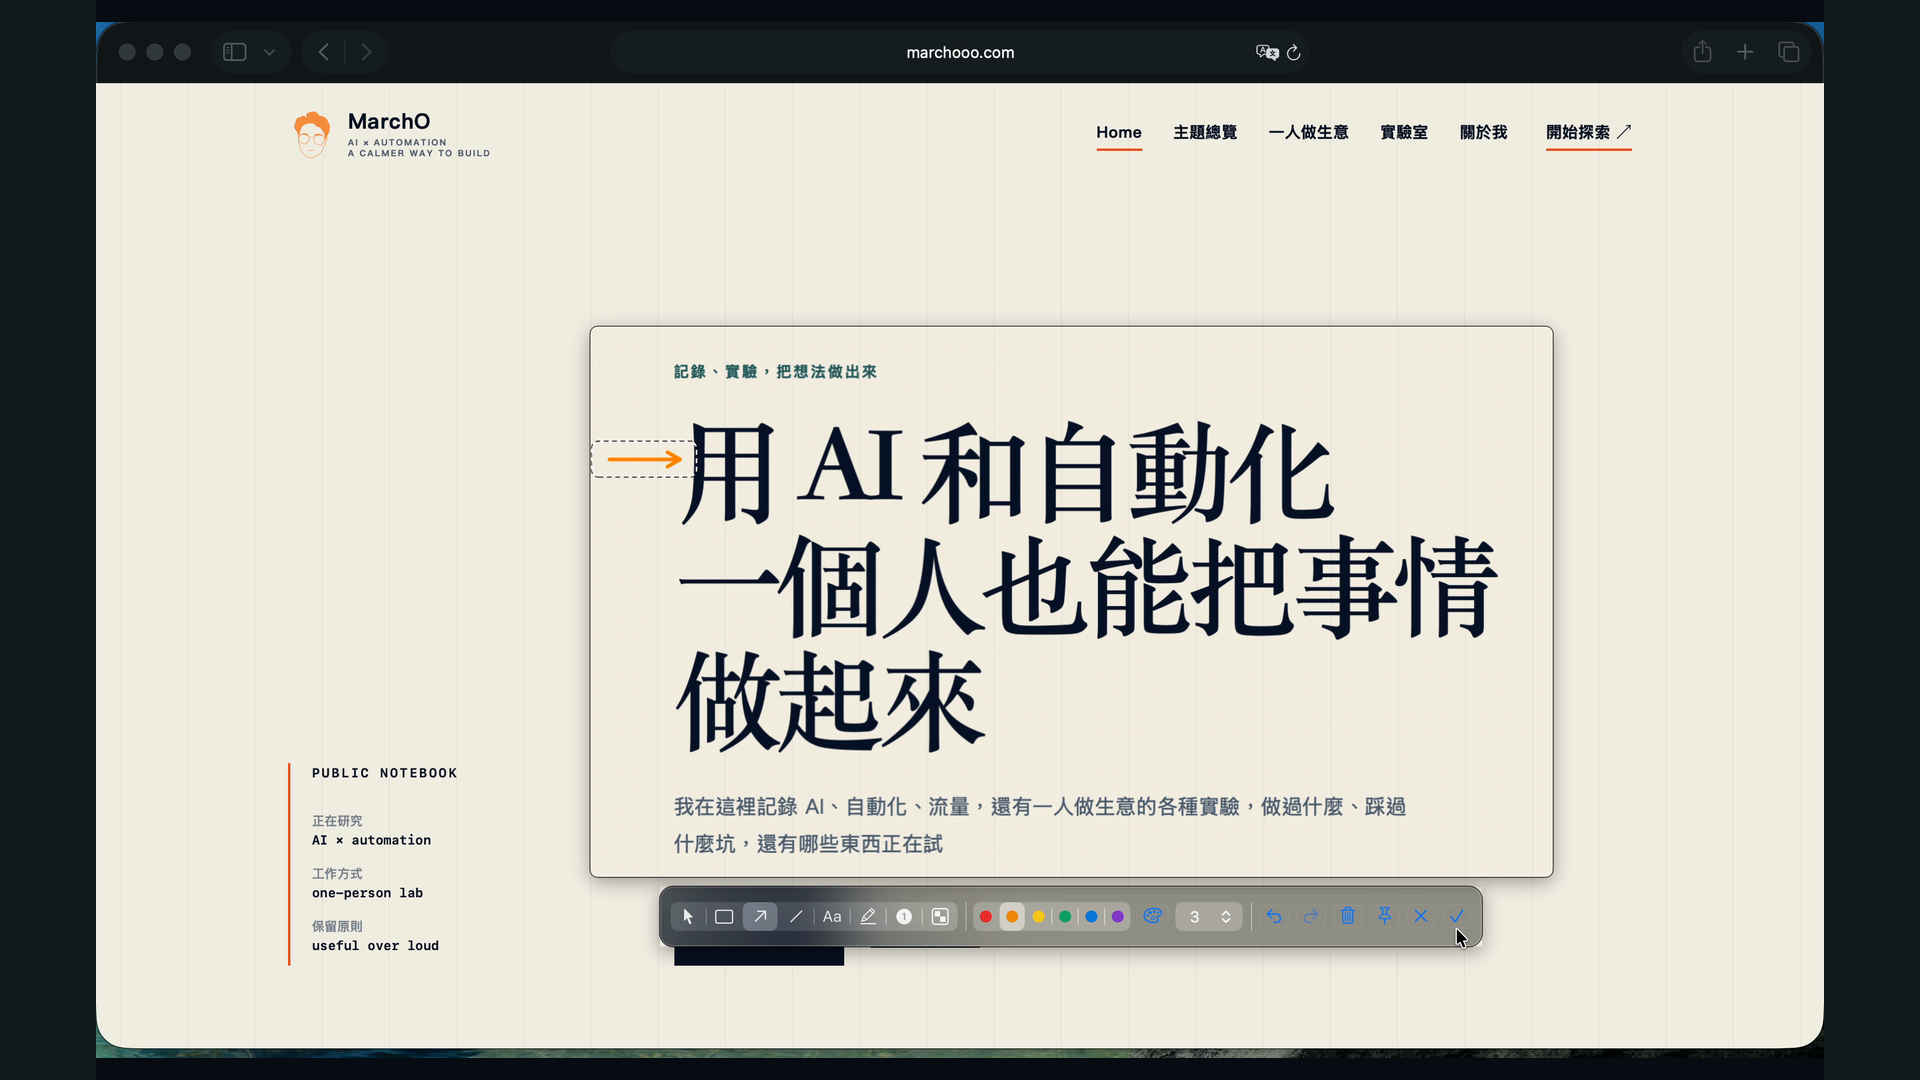Viewport: 1920px width, 1080px height.
Task: Select the mosaic pixelate tool
Action: (x=940, y=916)
